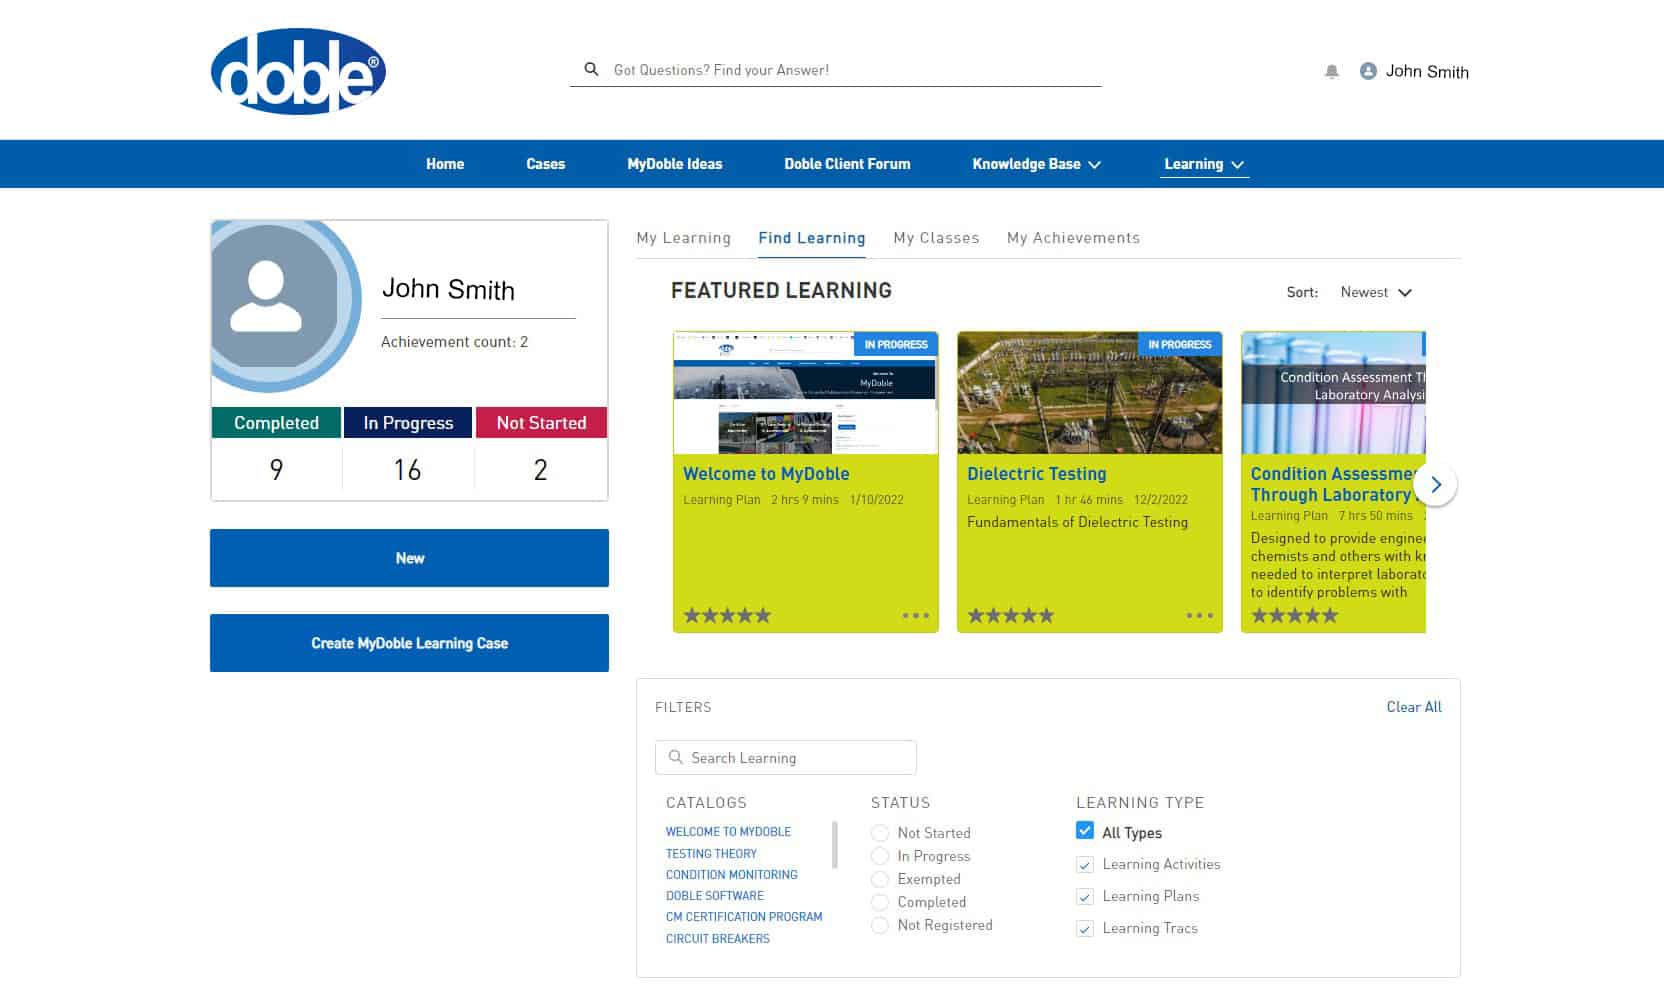1664x1000 pixels.
Task: Switch to My Classes tab
Action: click(936, 238)
